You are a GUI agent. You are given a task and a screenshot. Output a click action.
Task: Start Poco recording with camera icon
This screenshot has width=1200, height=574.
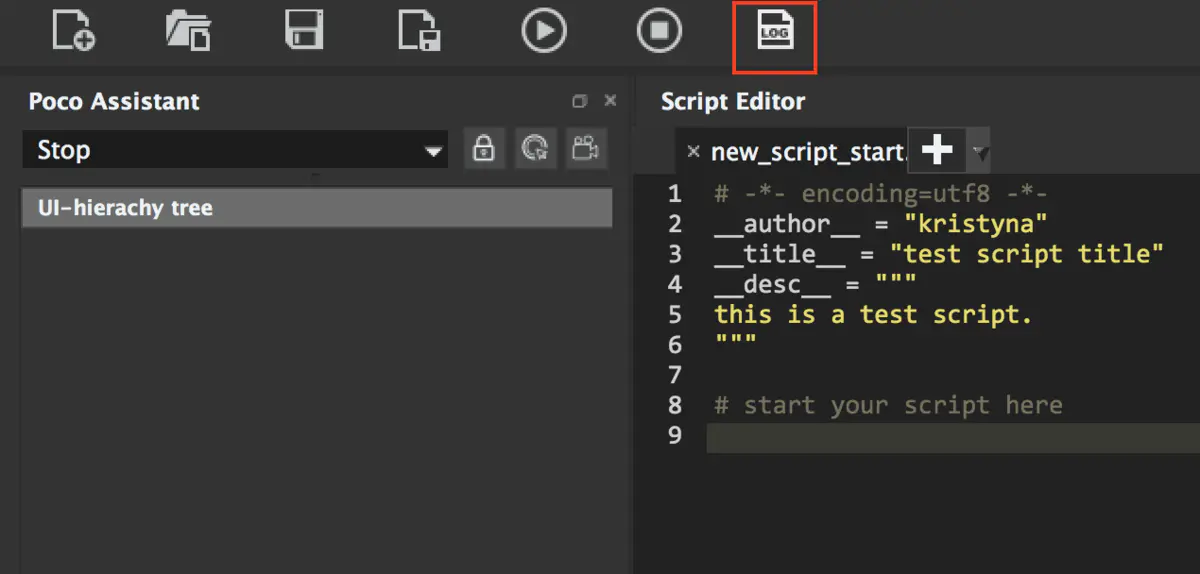[x=585, y=150]
